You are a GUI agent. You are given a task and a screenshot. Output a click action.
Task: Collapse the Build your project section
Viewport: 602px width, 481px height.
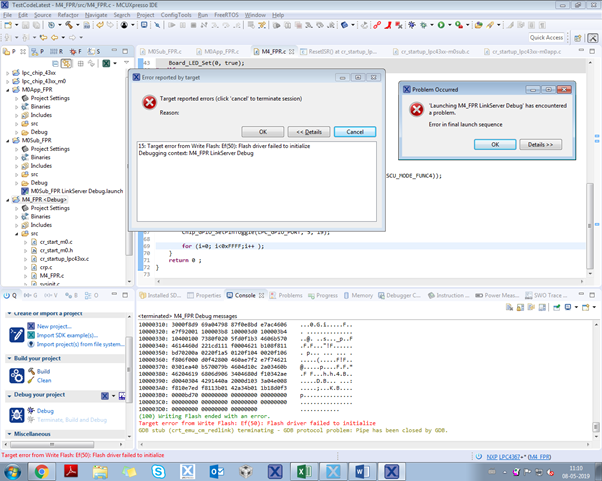pos(9,359)
